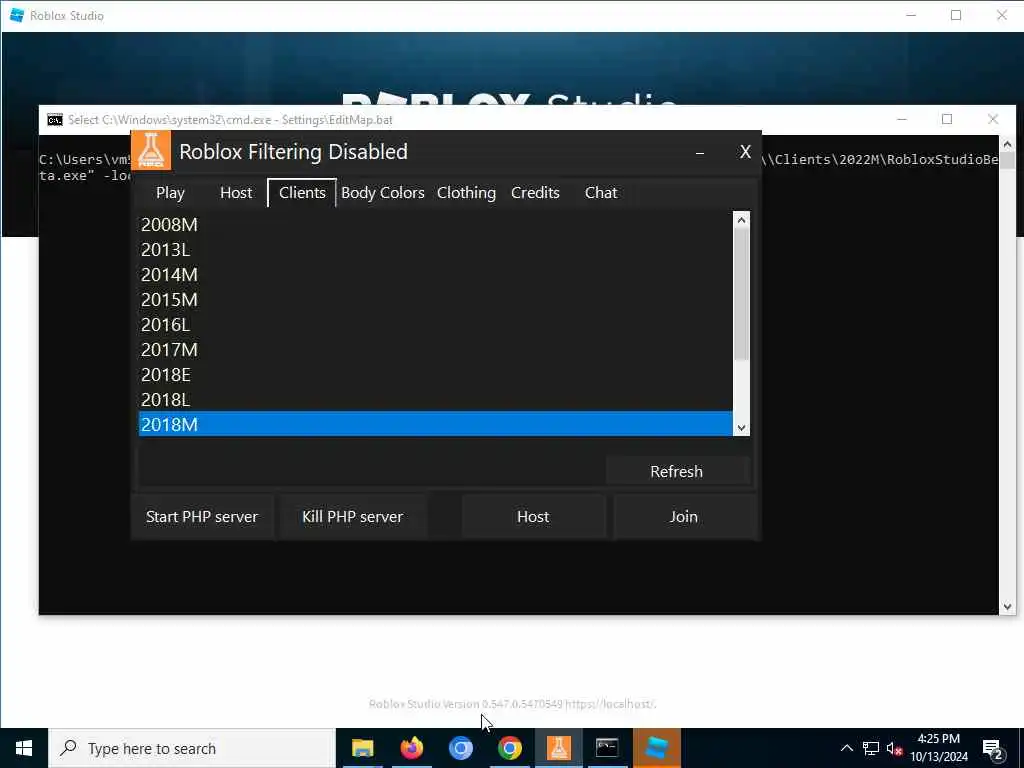Click the launcher's orange flask logo
The image size is (1024, 768).
coord(151,150)
